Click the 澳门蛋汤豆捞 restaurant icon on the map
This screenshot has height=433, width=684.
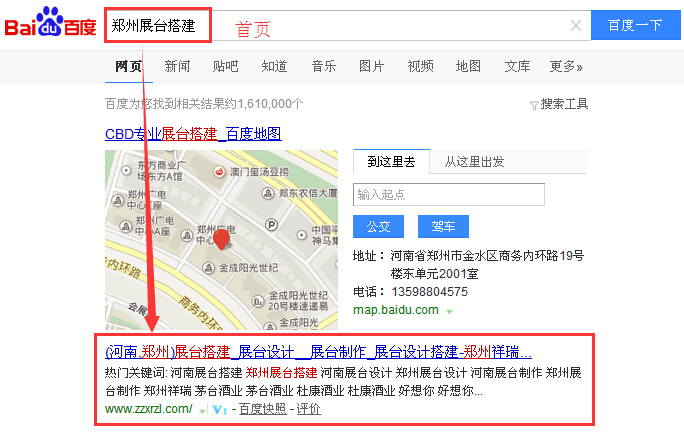(x=219, y=172)
